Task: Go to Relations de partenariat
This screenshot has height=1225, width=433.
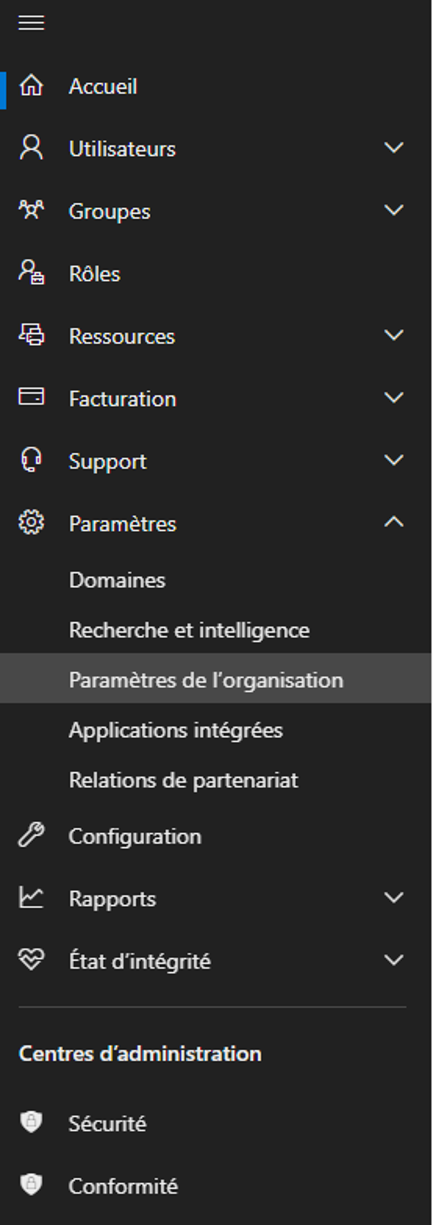Action: tap(183, 780)
